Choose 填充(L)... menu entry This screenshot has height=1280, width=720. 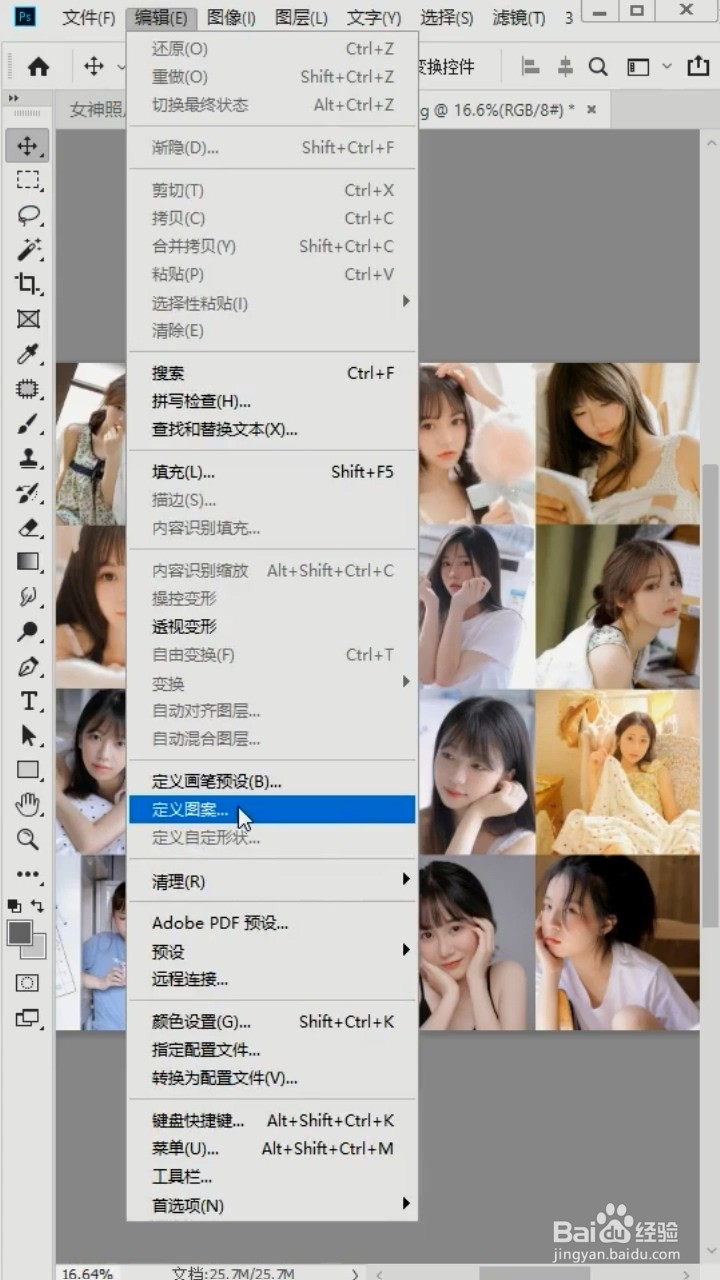coord(272,472)
